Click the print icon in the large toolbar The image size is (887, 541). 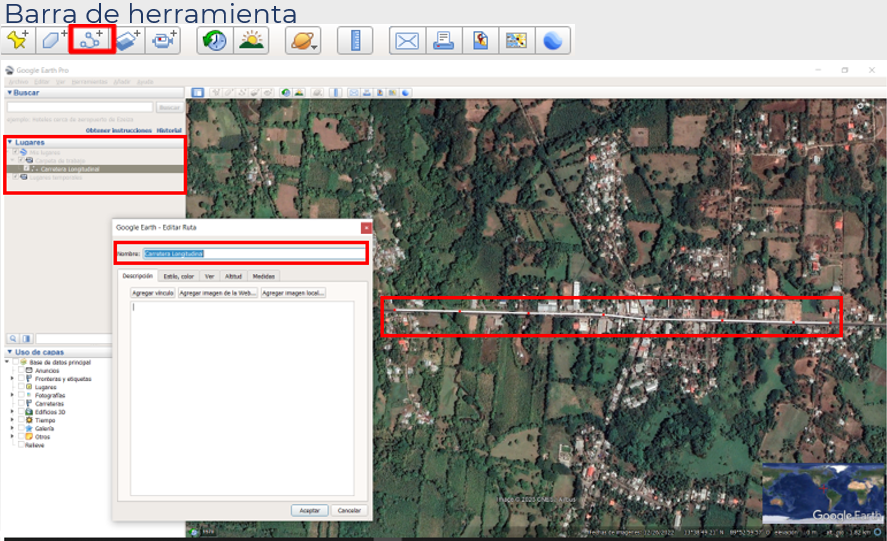(443, 41)
